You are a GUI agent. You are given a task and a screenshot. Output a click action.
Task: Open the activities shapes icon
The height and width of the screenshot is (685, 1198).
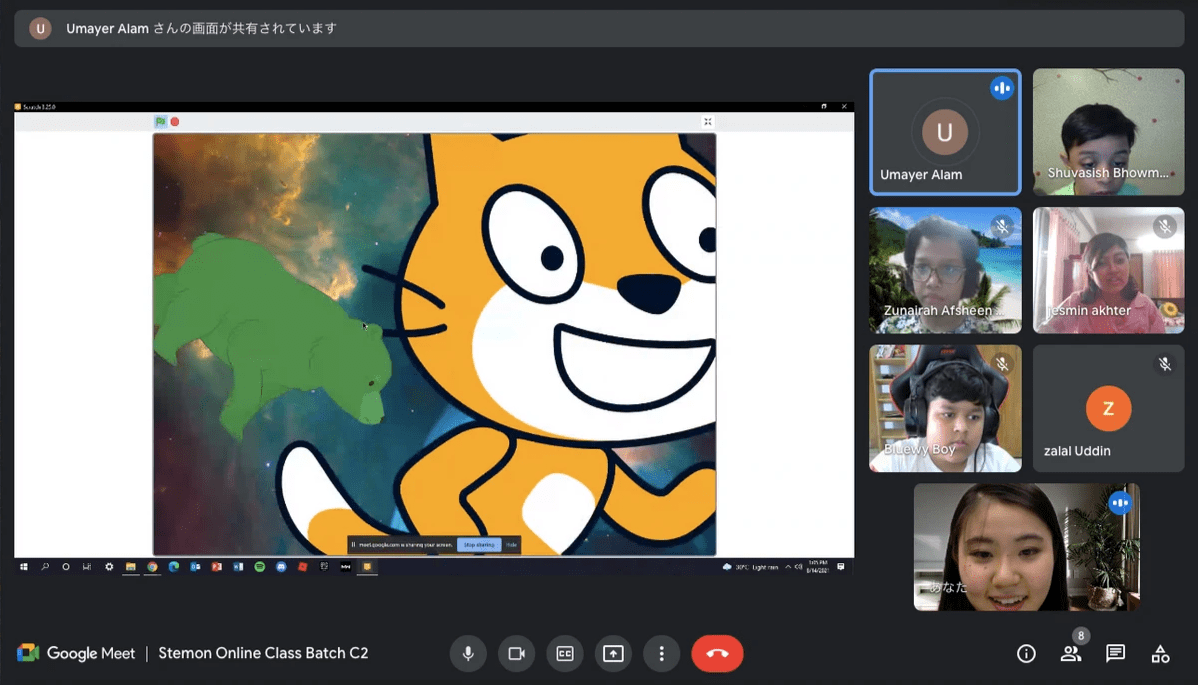click(x=1161, y=654)
